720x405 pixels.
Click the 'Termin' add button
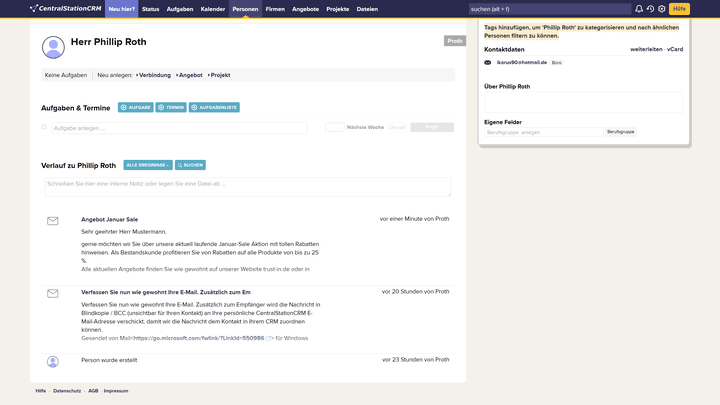171,107
